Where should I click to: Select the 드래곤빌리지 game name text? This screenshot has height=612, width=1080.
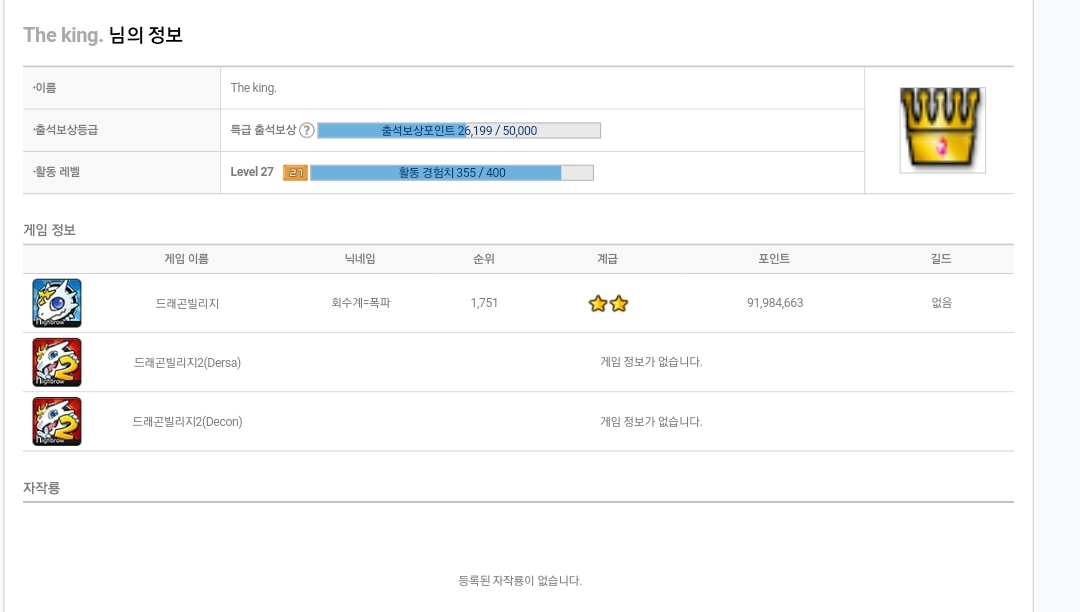pyautogui.click(x=187, y=304)
